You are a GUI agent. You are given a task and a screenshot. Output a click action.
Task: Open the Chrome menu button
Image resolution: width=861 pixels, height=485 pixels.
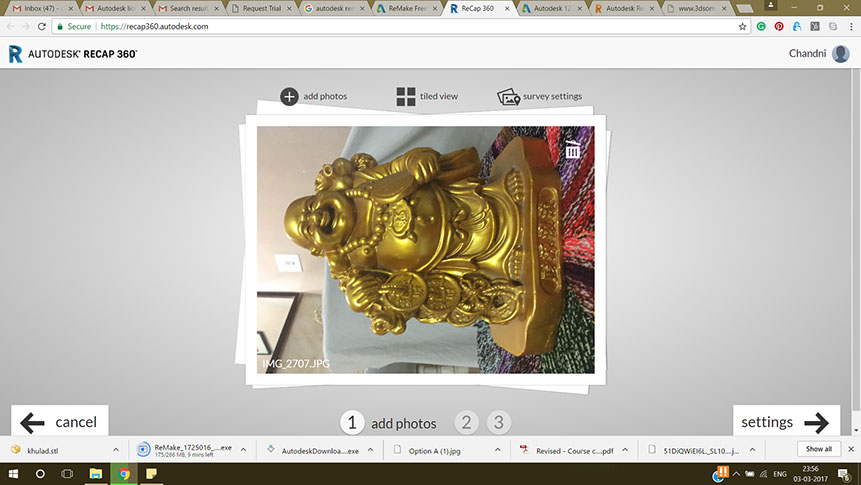click(x=851, y=26)
